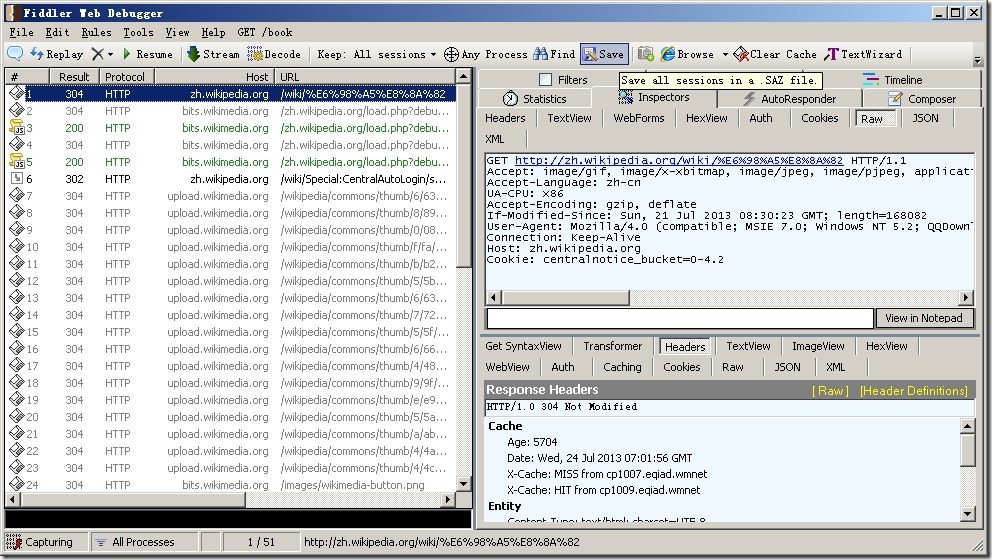Viewport: 992px width, 560px height.
Task: Sort sessions by Result column header
Action: (x=74, y=77)
